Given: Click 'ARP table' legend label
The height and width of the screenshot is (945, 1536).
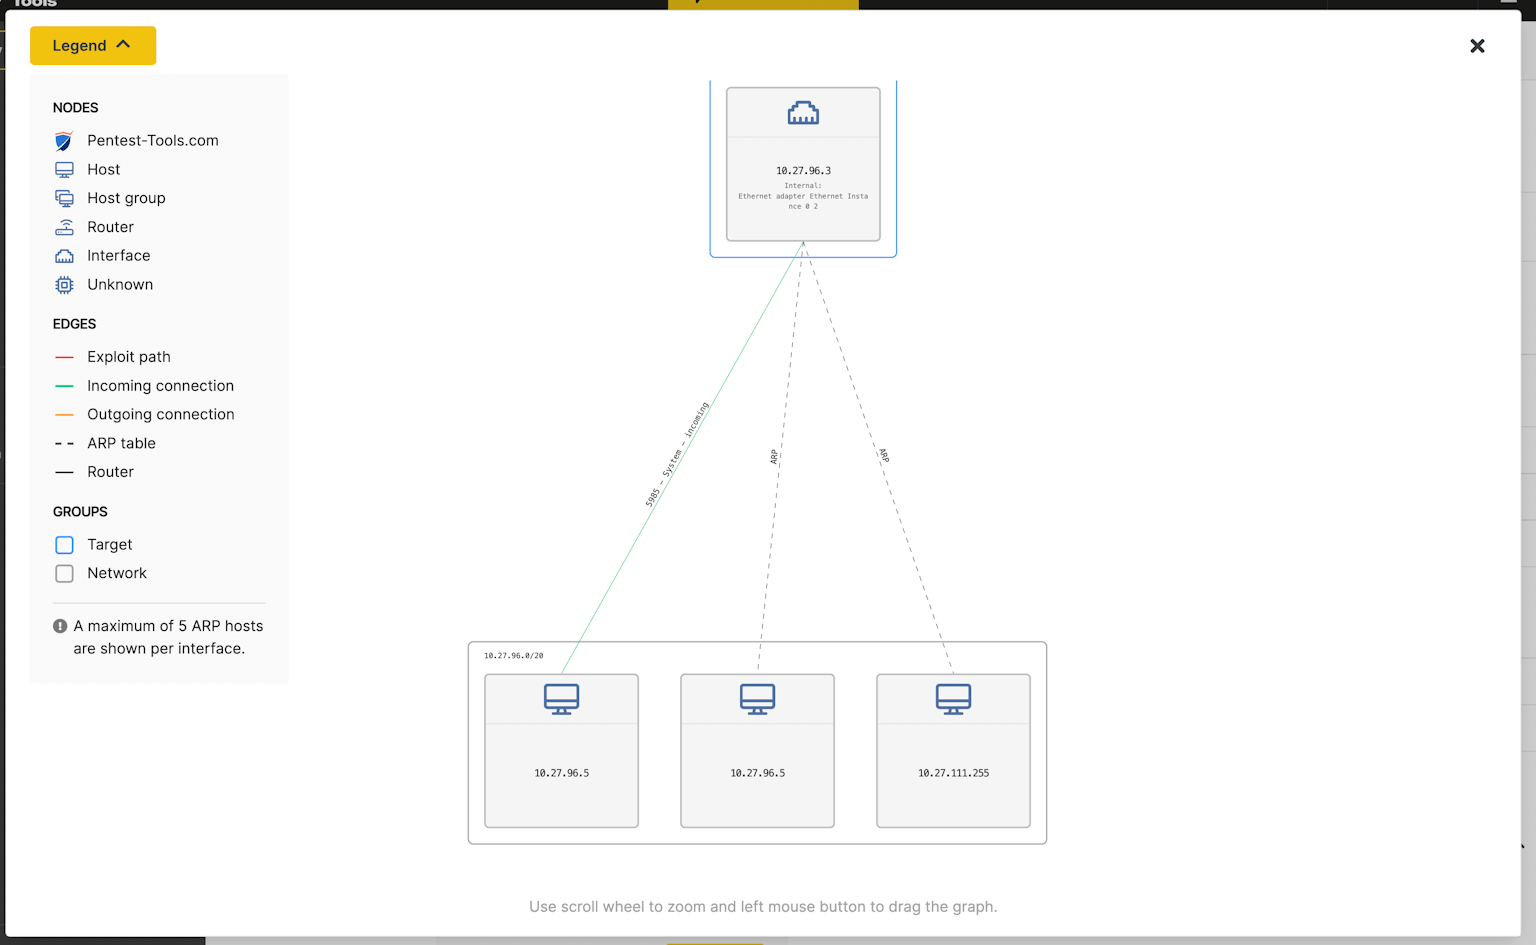Looking at the screenshot, I should coord(121,443).
